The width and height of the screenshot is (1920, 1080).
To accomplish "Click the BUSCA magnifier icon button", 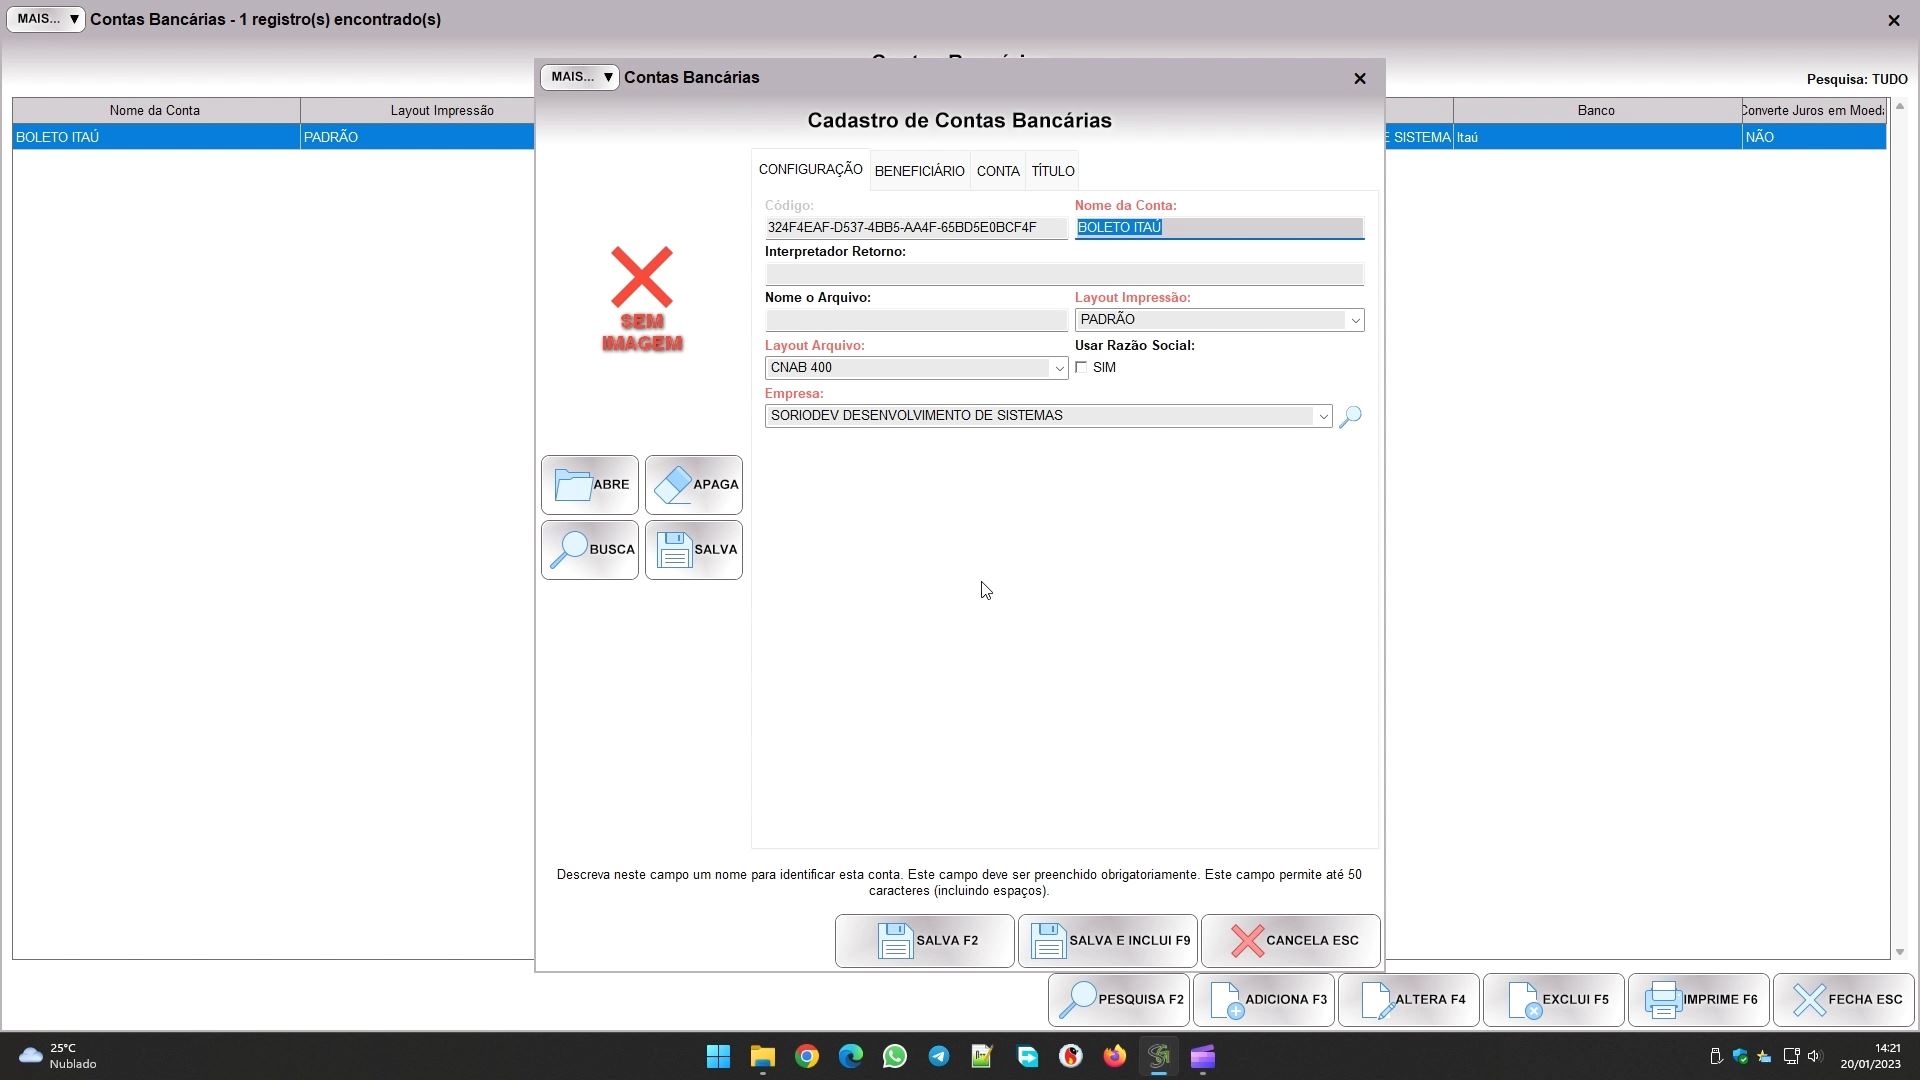I will pyautogui.click(x=590, y=550).
